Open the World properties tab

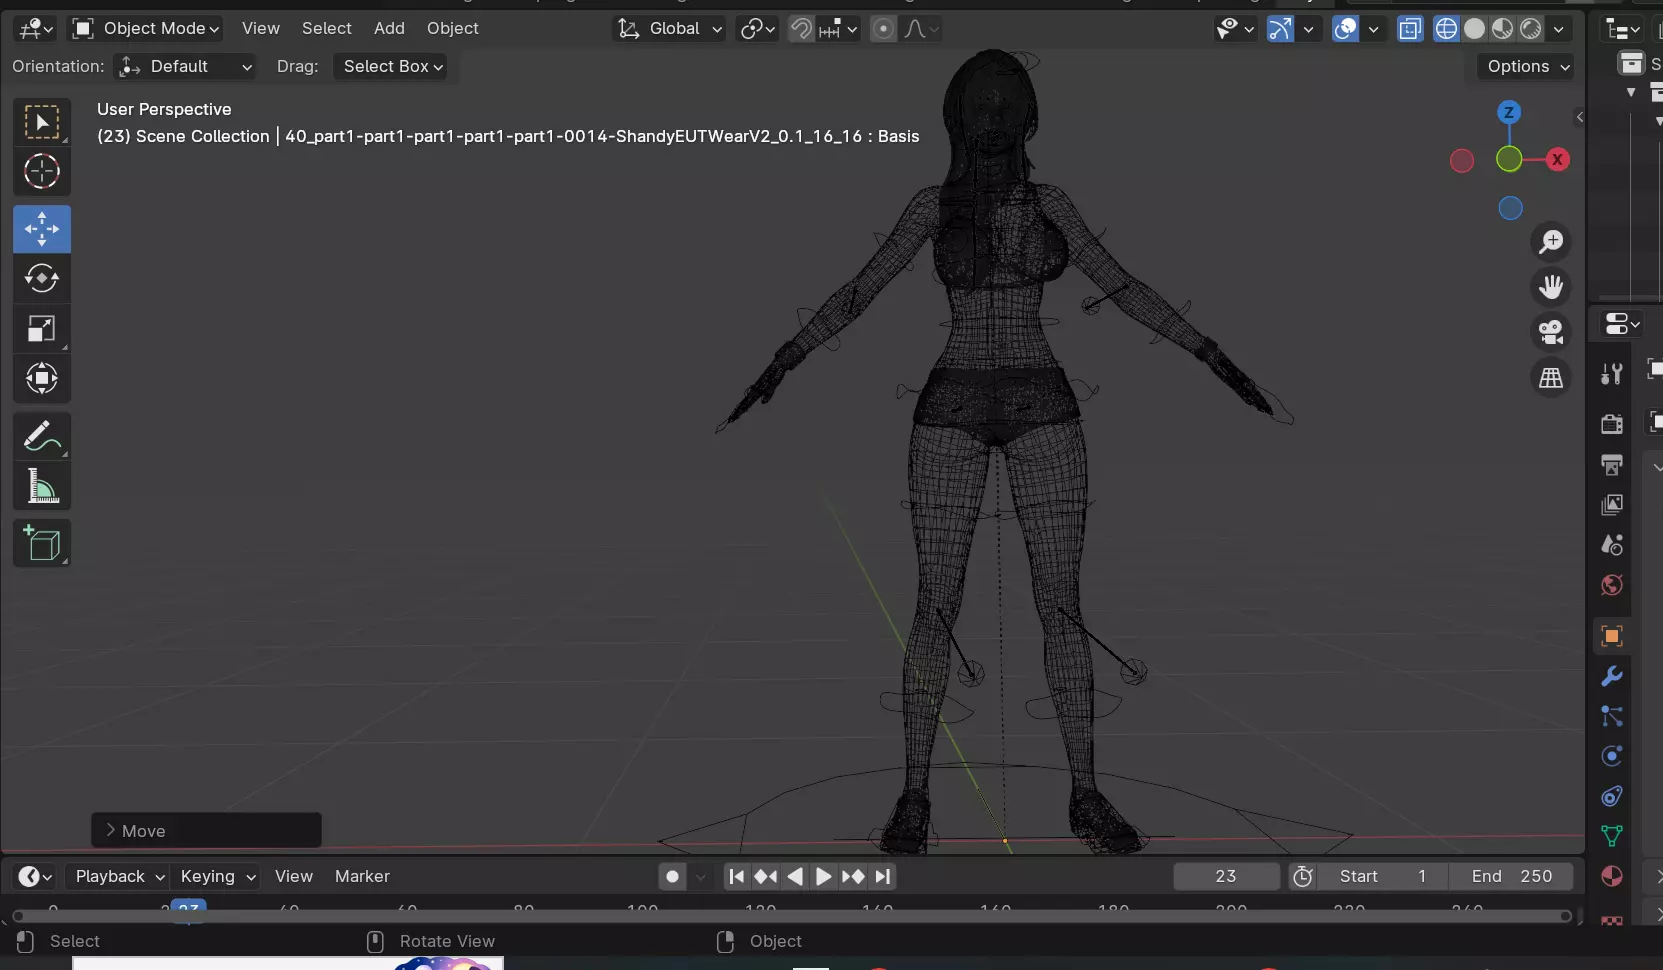tap(1612, 585)
